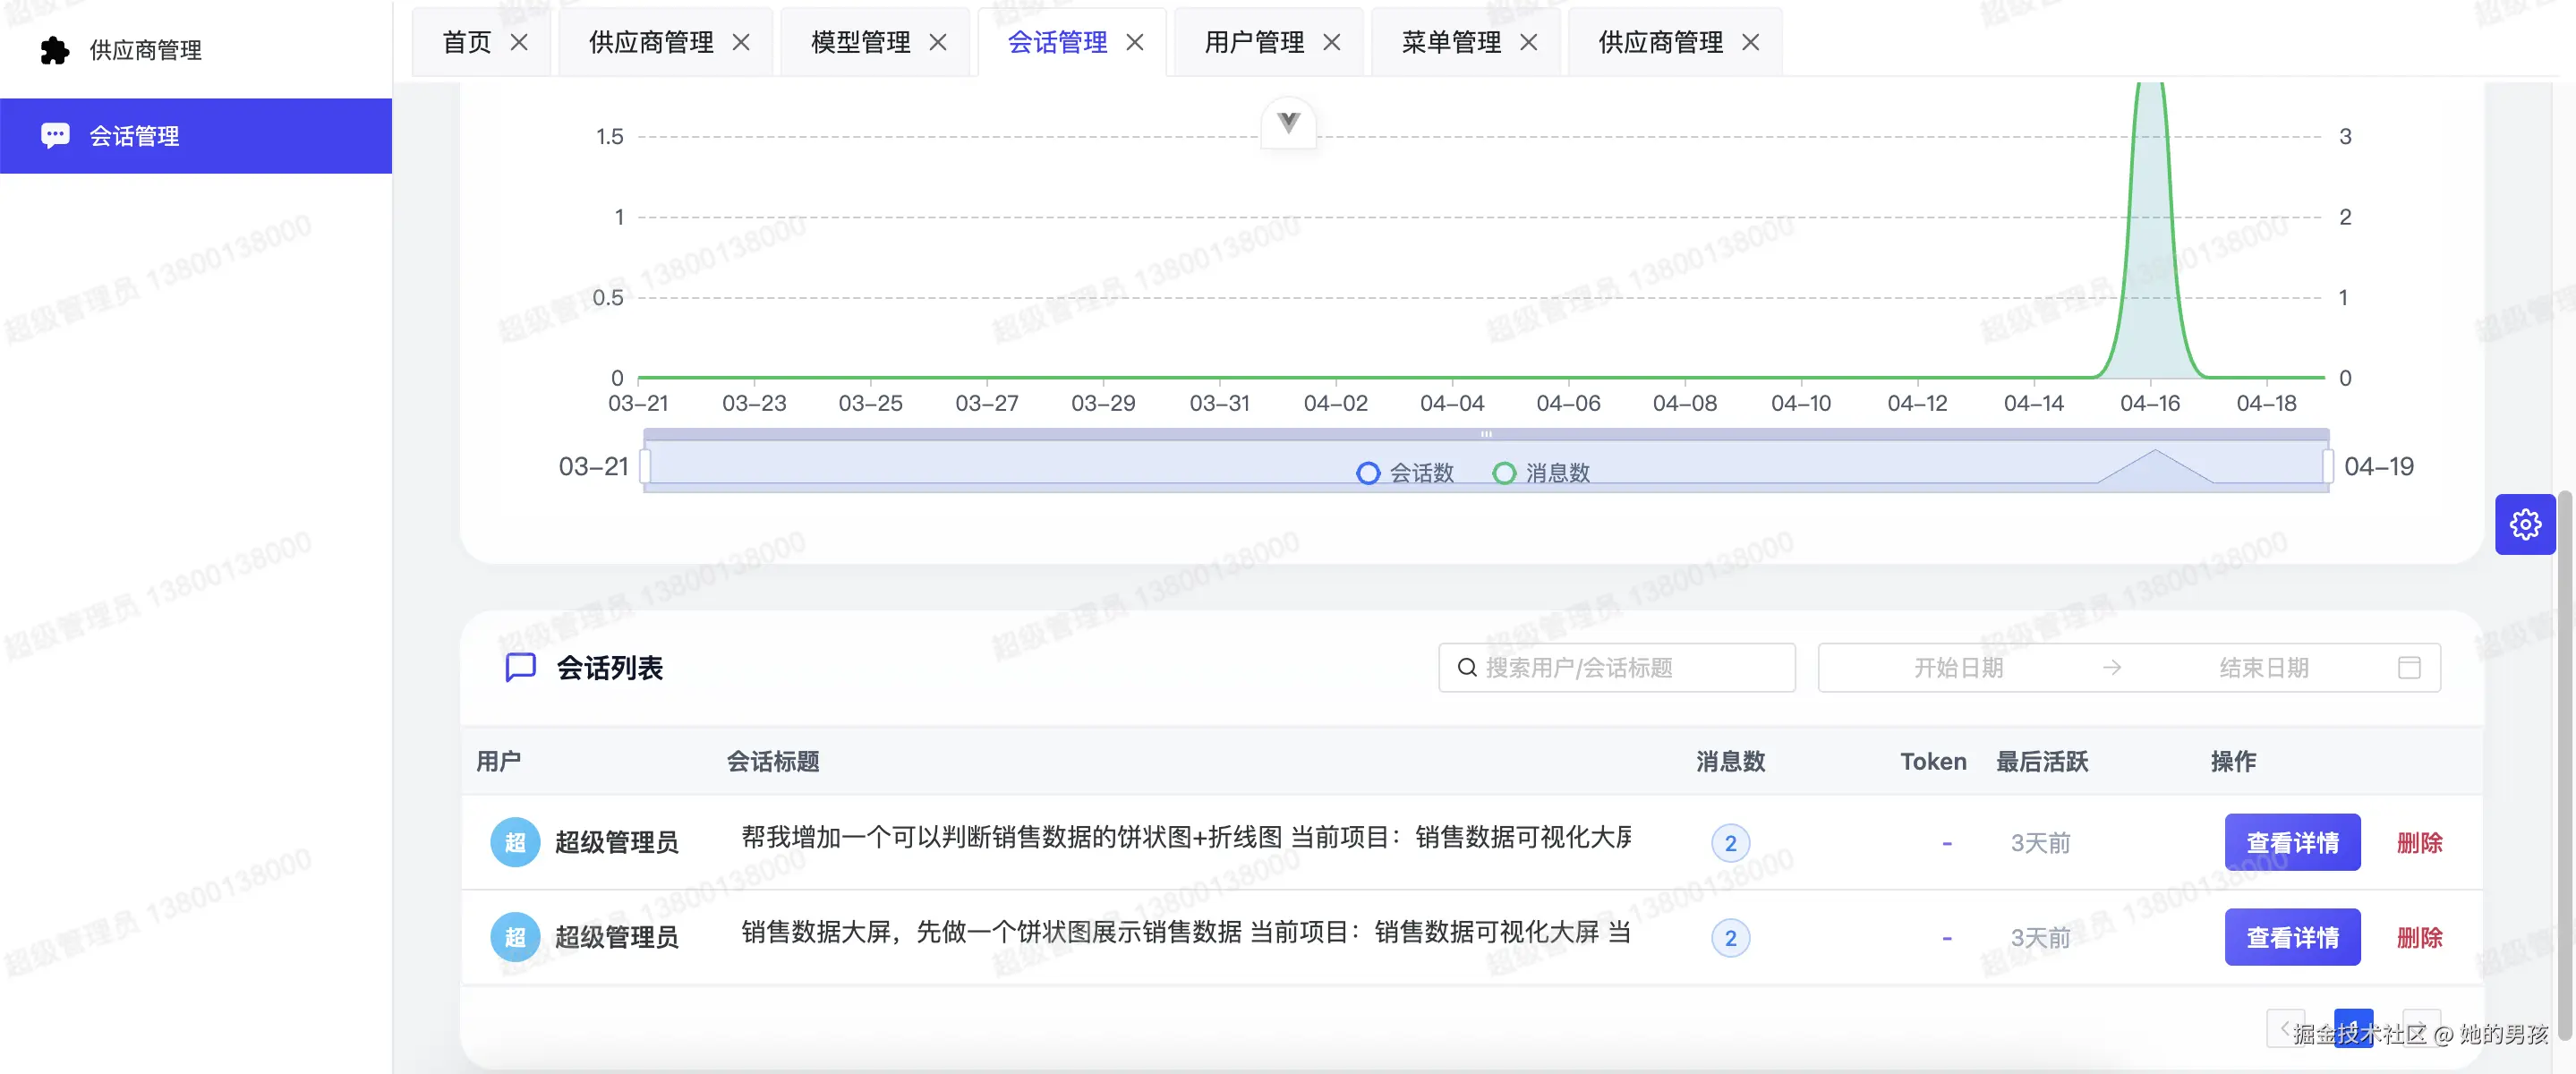
Task: Switch to the 模型管理 tab
Action: point(860,42)
